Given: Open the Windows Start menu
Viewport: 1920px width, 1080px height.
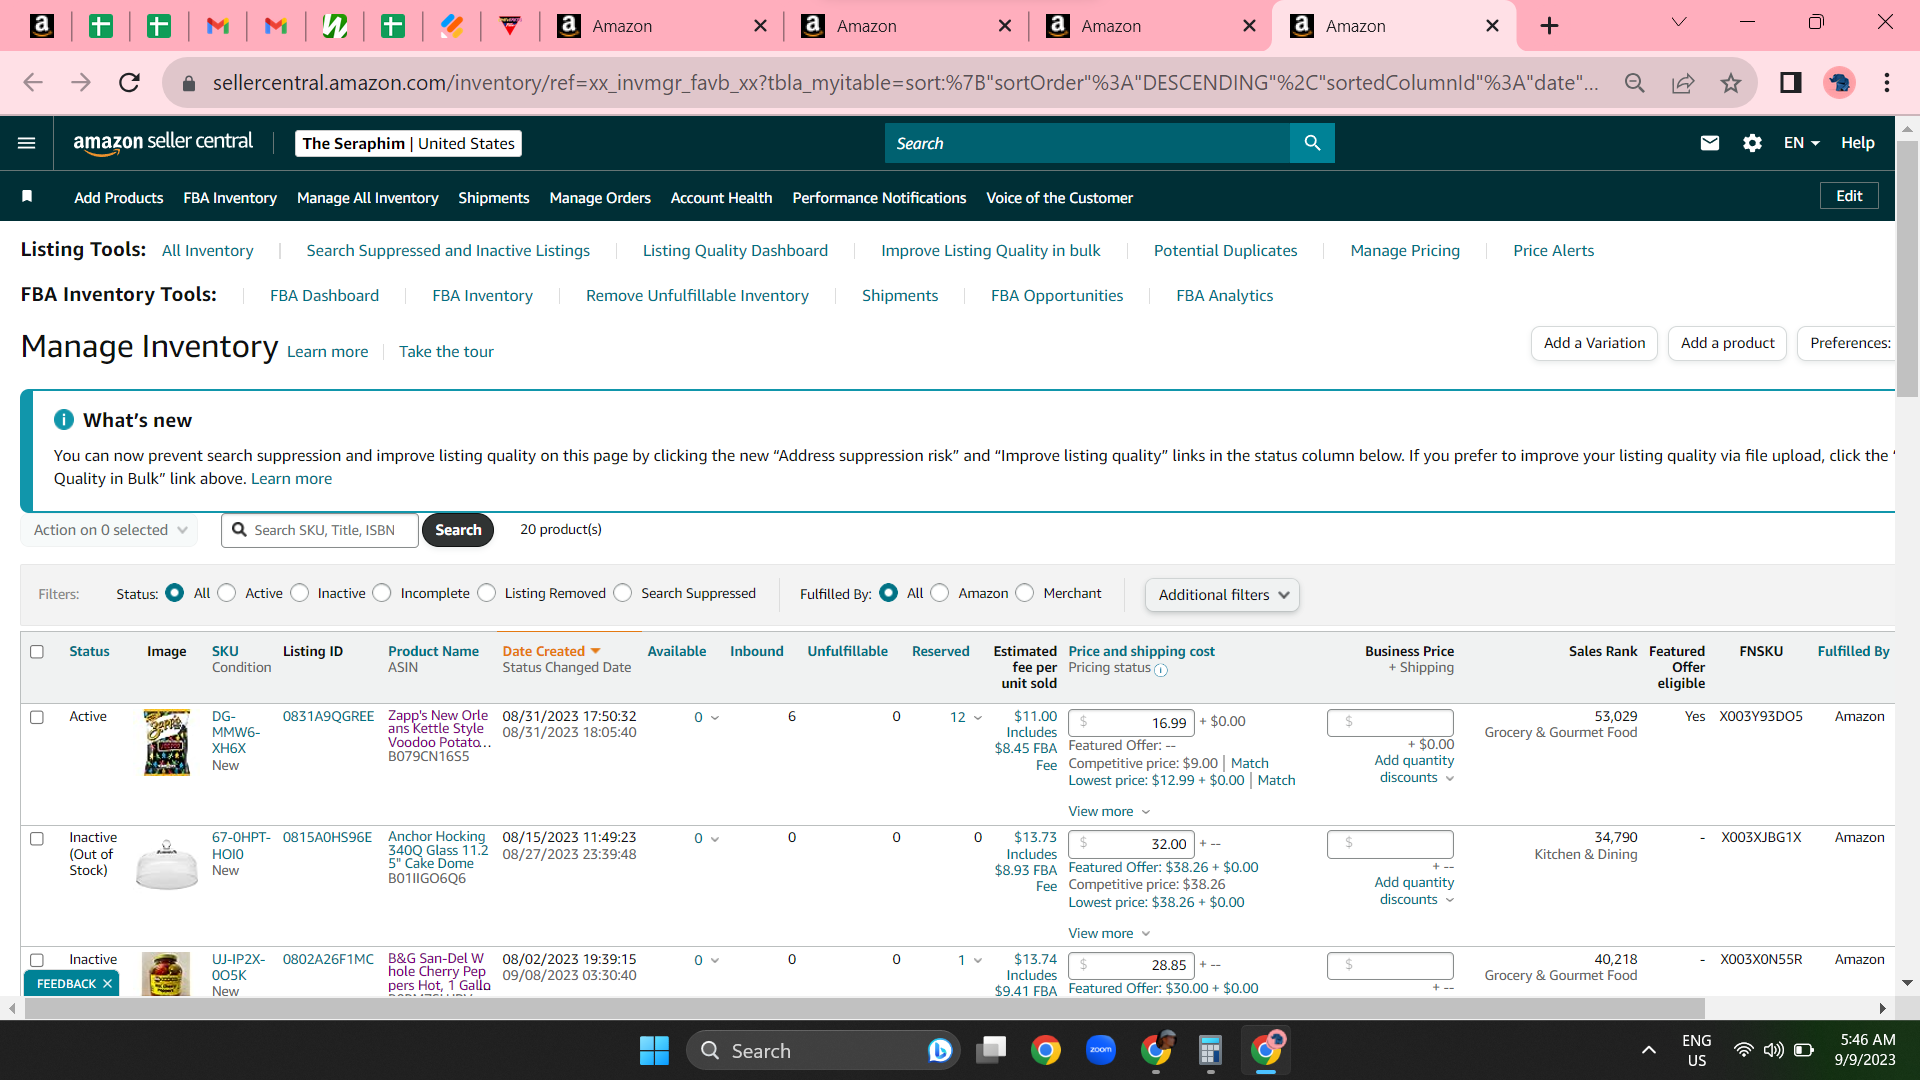Looking at the screenshot, I should (654, 1050).
